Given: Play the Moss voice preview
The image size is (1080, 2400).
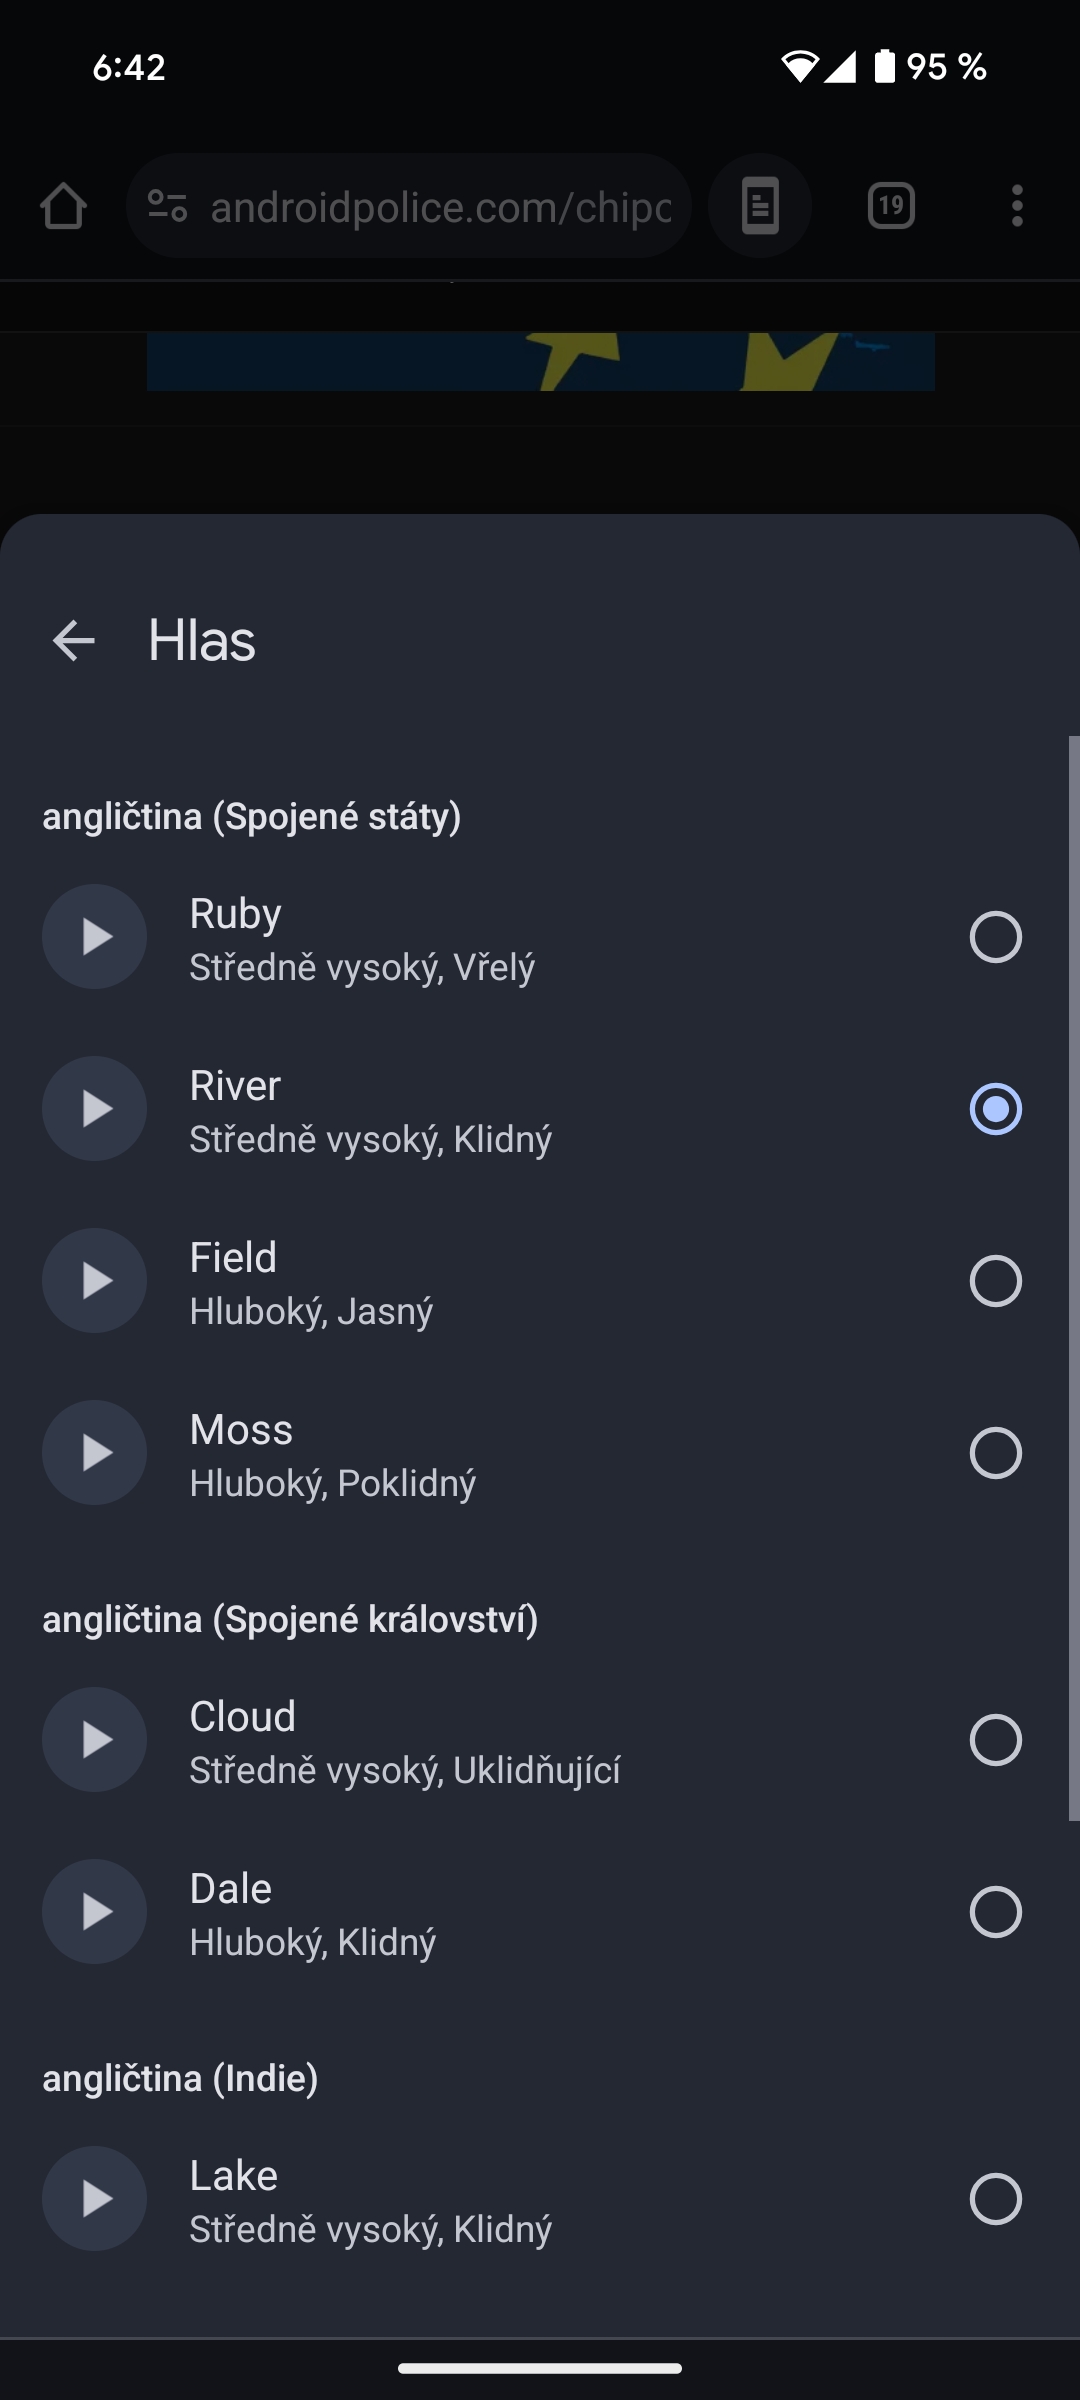Looking at the screenshot, I should coord(94,1453).
